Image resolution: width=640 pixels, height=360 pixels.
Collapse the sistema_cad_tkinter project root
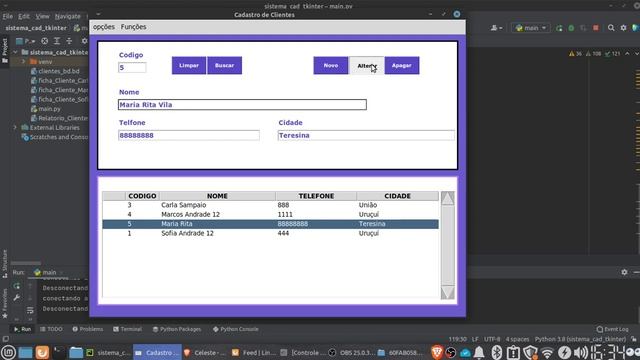[15, 52]
